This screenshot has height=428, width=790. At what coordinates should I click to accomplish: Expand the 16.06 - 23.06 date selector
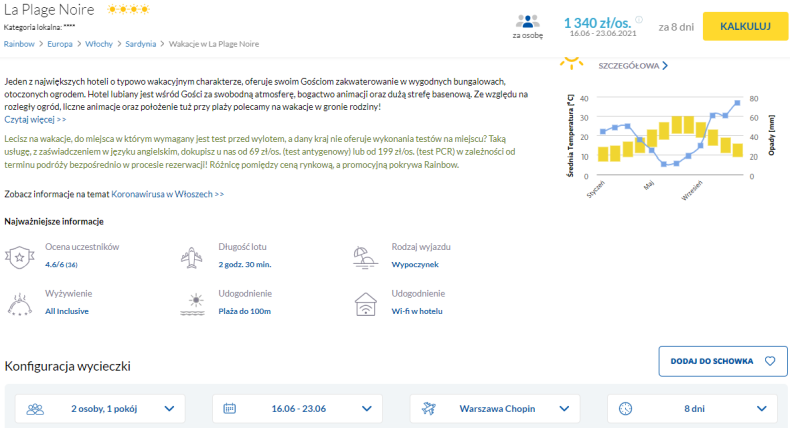point(297,408)
